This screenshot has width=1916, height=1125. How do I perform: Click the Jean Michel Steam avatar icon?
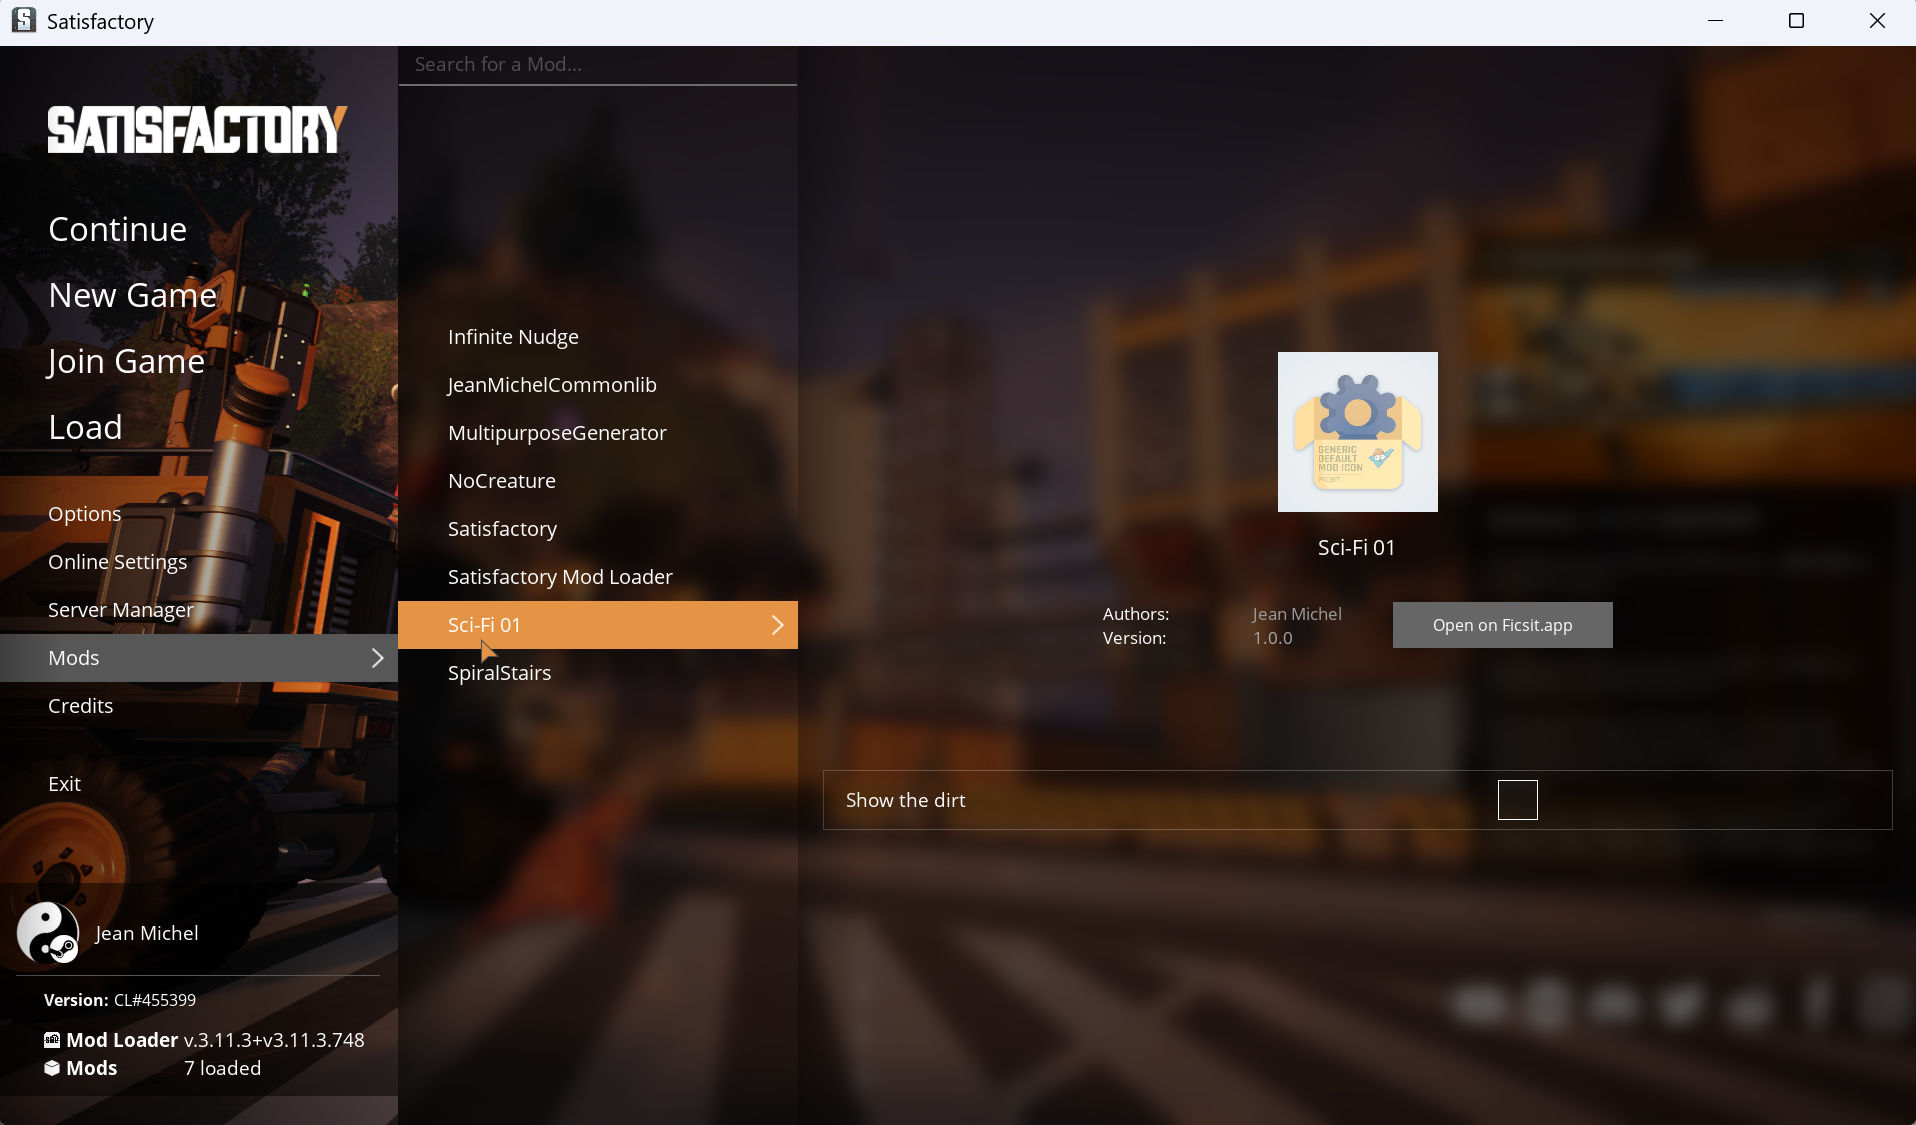coord(48,933)
